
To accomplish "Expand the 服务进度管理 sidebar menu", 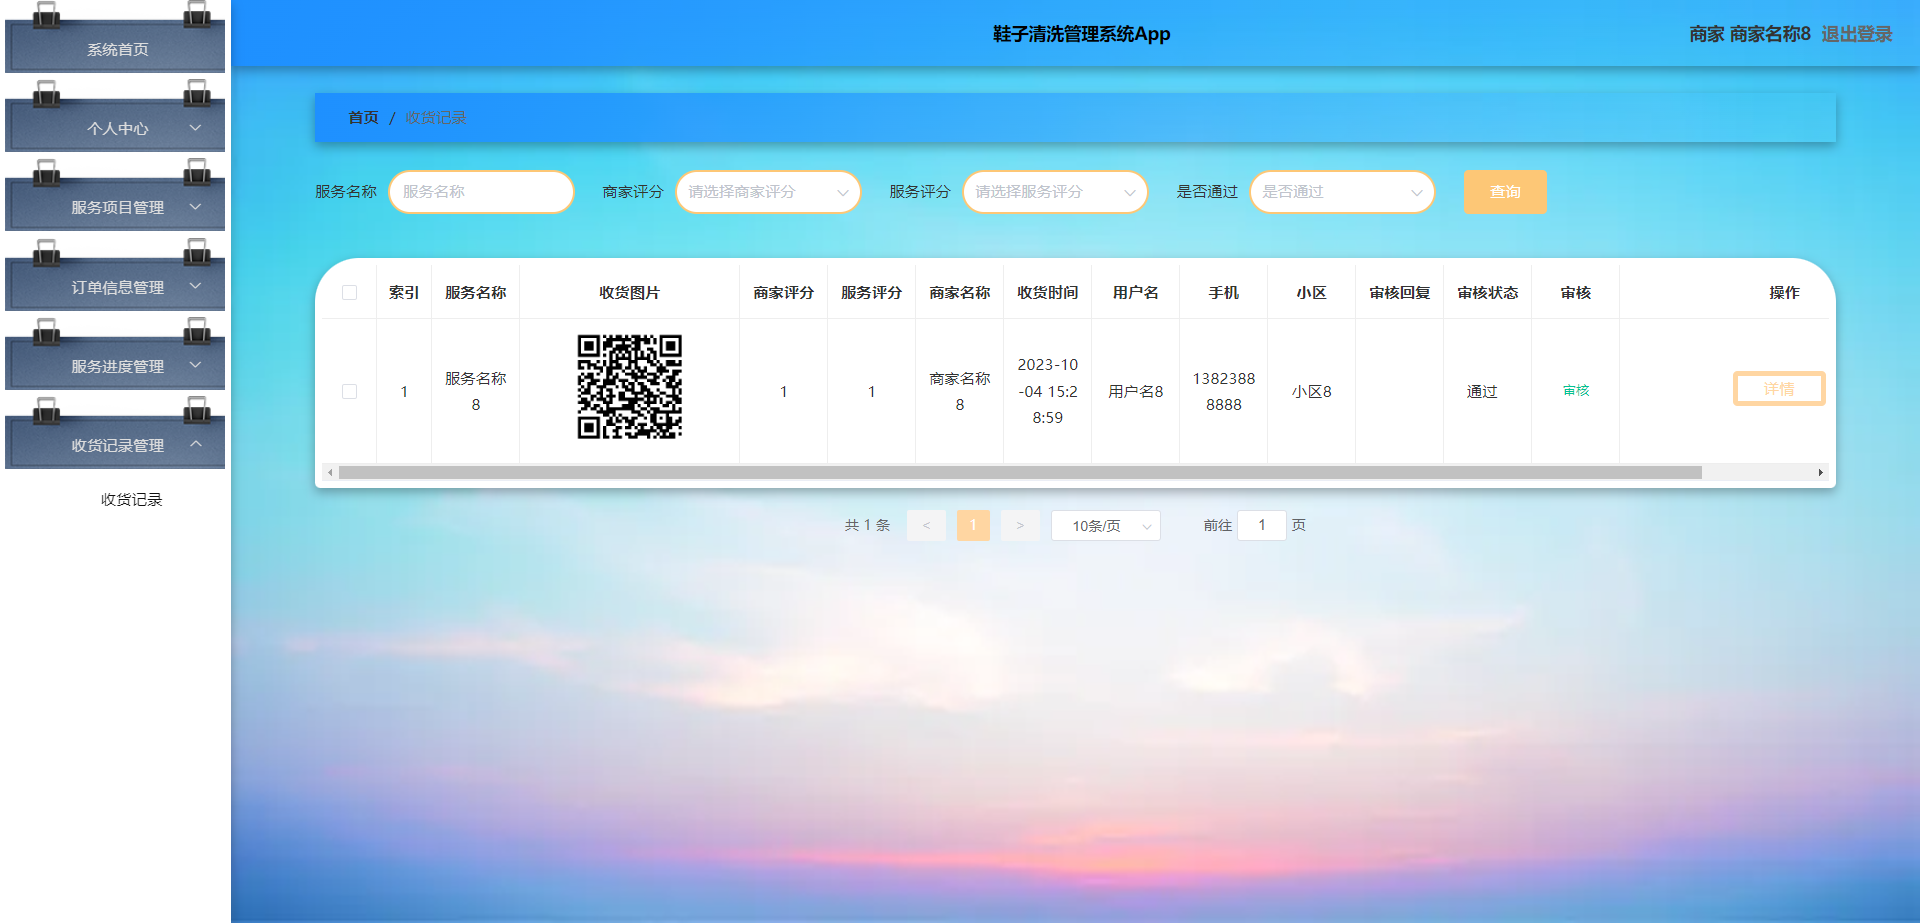I will [114, 366].
